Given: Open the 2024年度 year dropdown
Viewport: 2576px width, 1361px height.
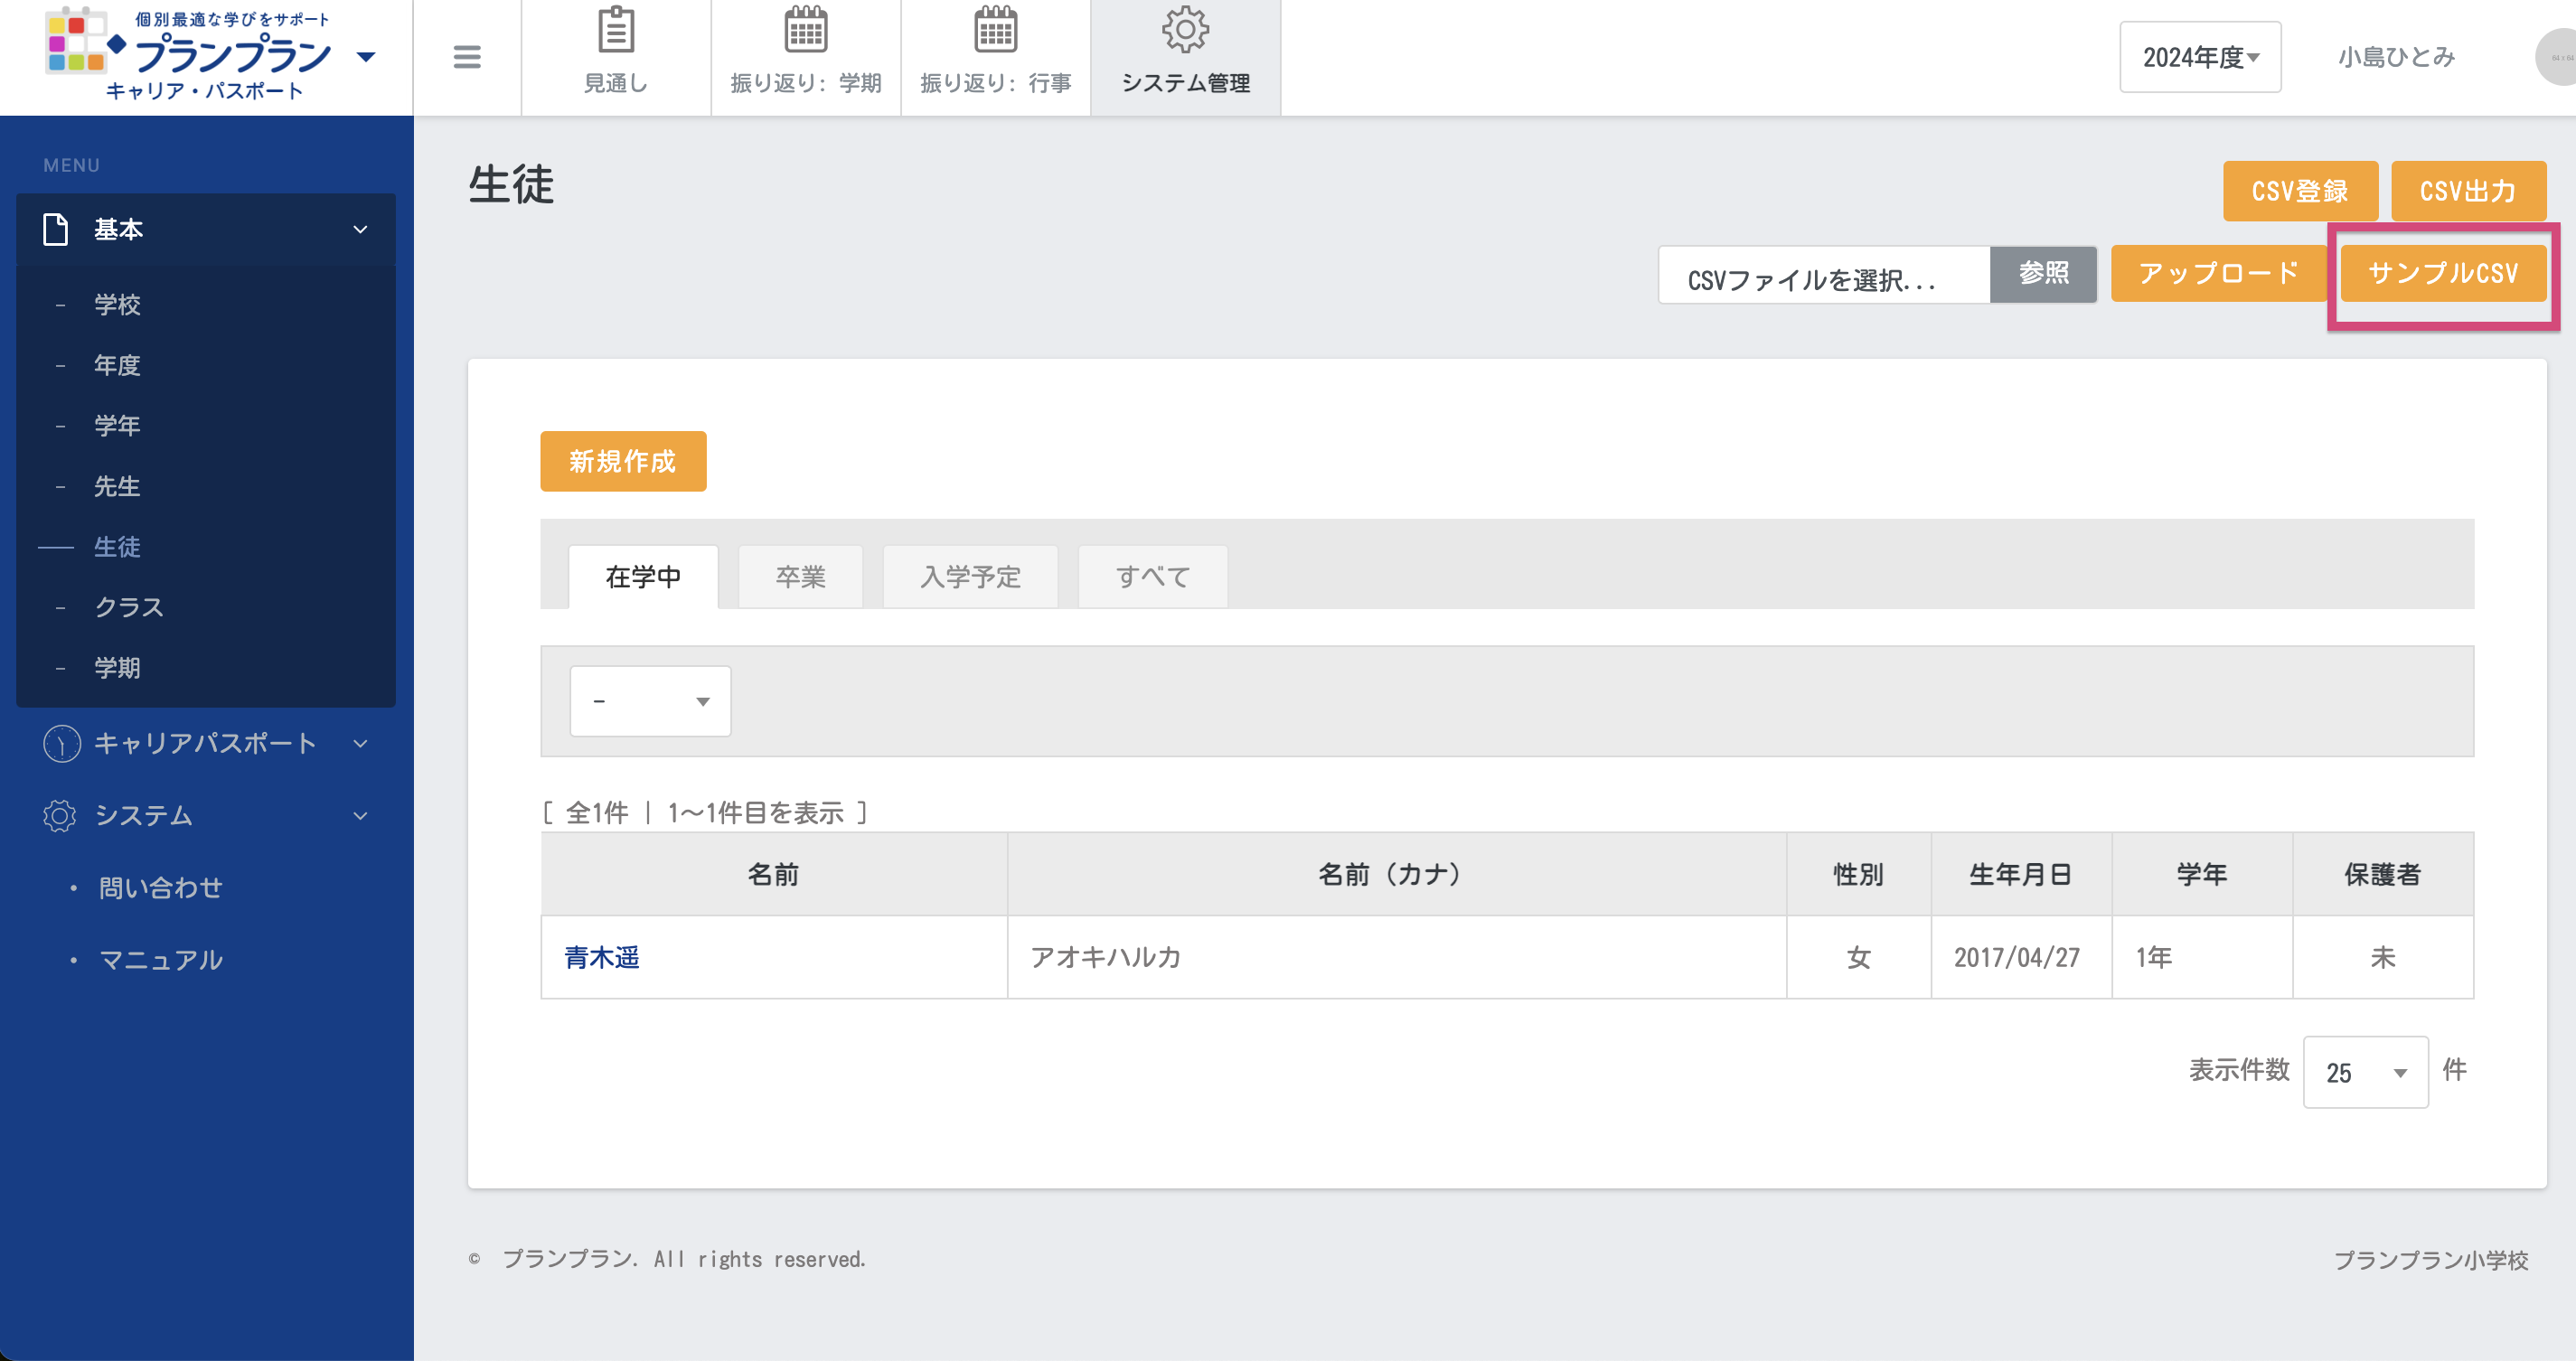Looking at the screenshot, I should coord(2199,57).
